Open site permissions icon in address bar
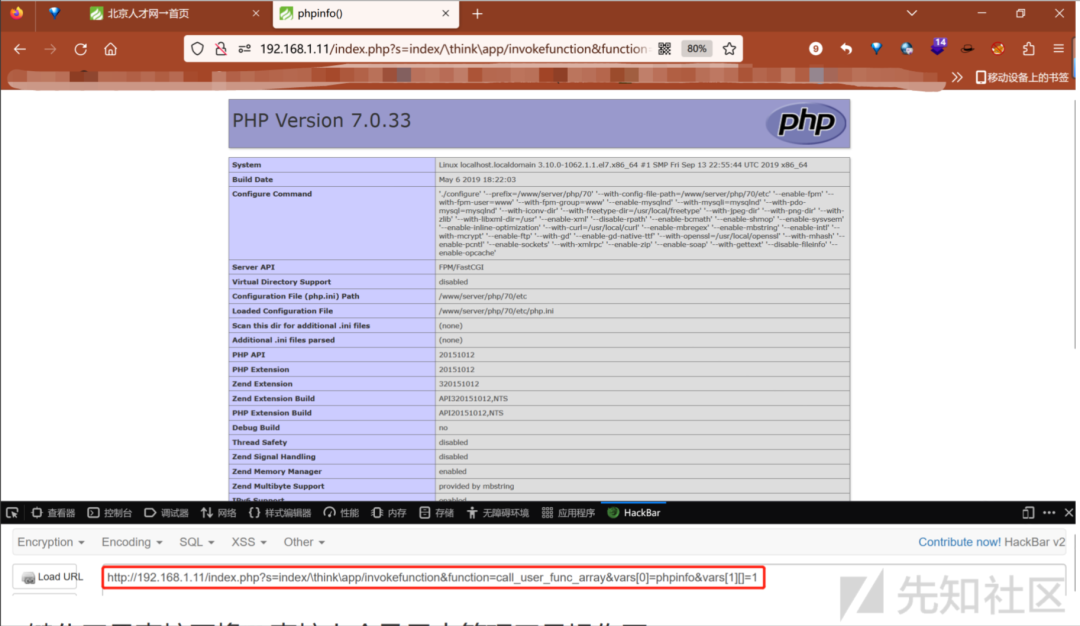Screen dimensions: 1080x626 click(x=245, y=49)
